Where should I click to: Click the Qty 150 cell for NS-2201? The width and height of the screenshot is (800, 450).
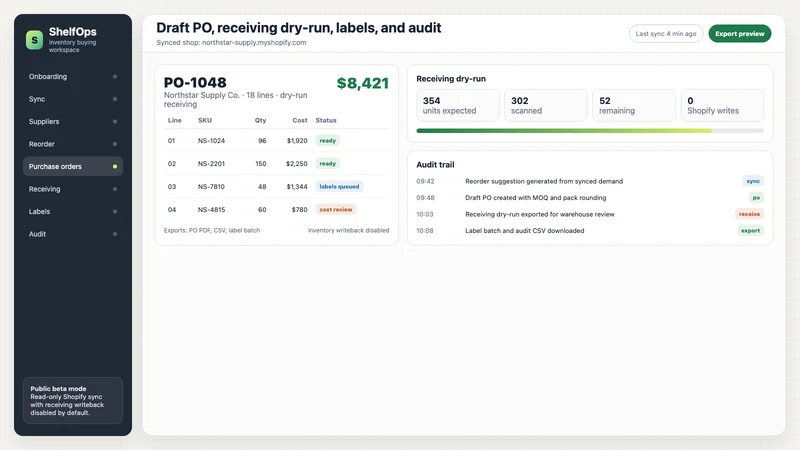coord(261,163)
